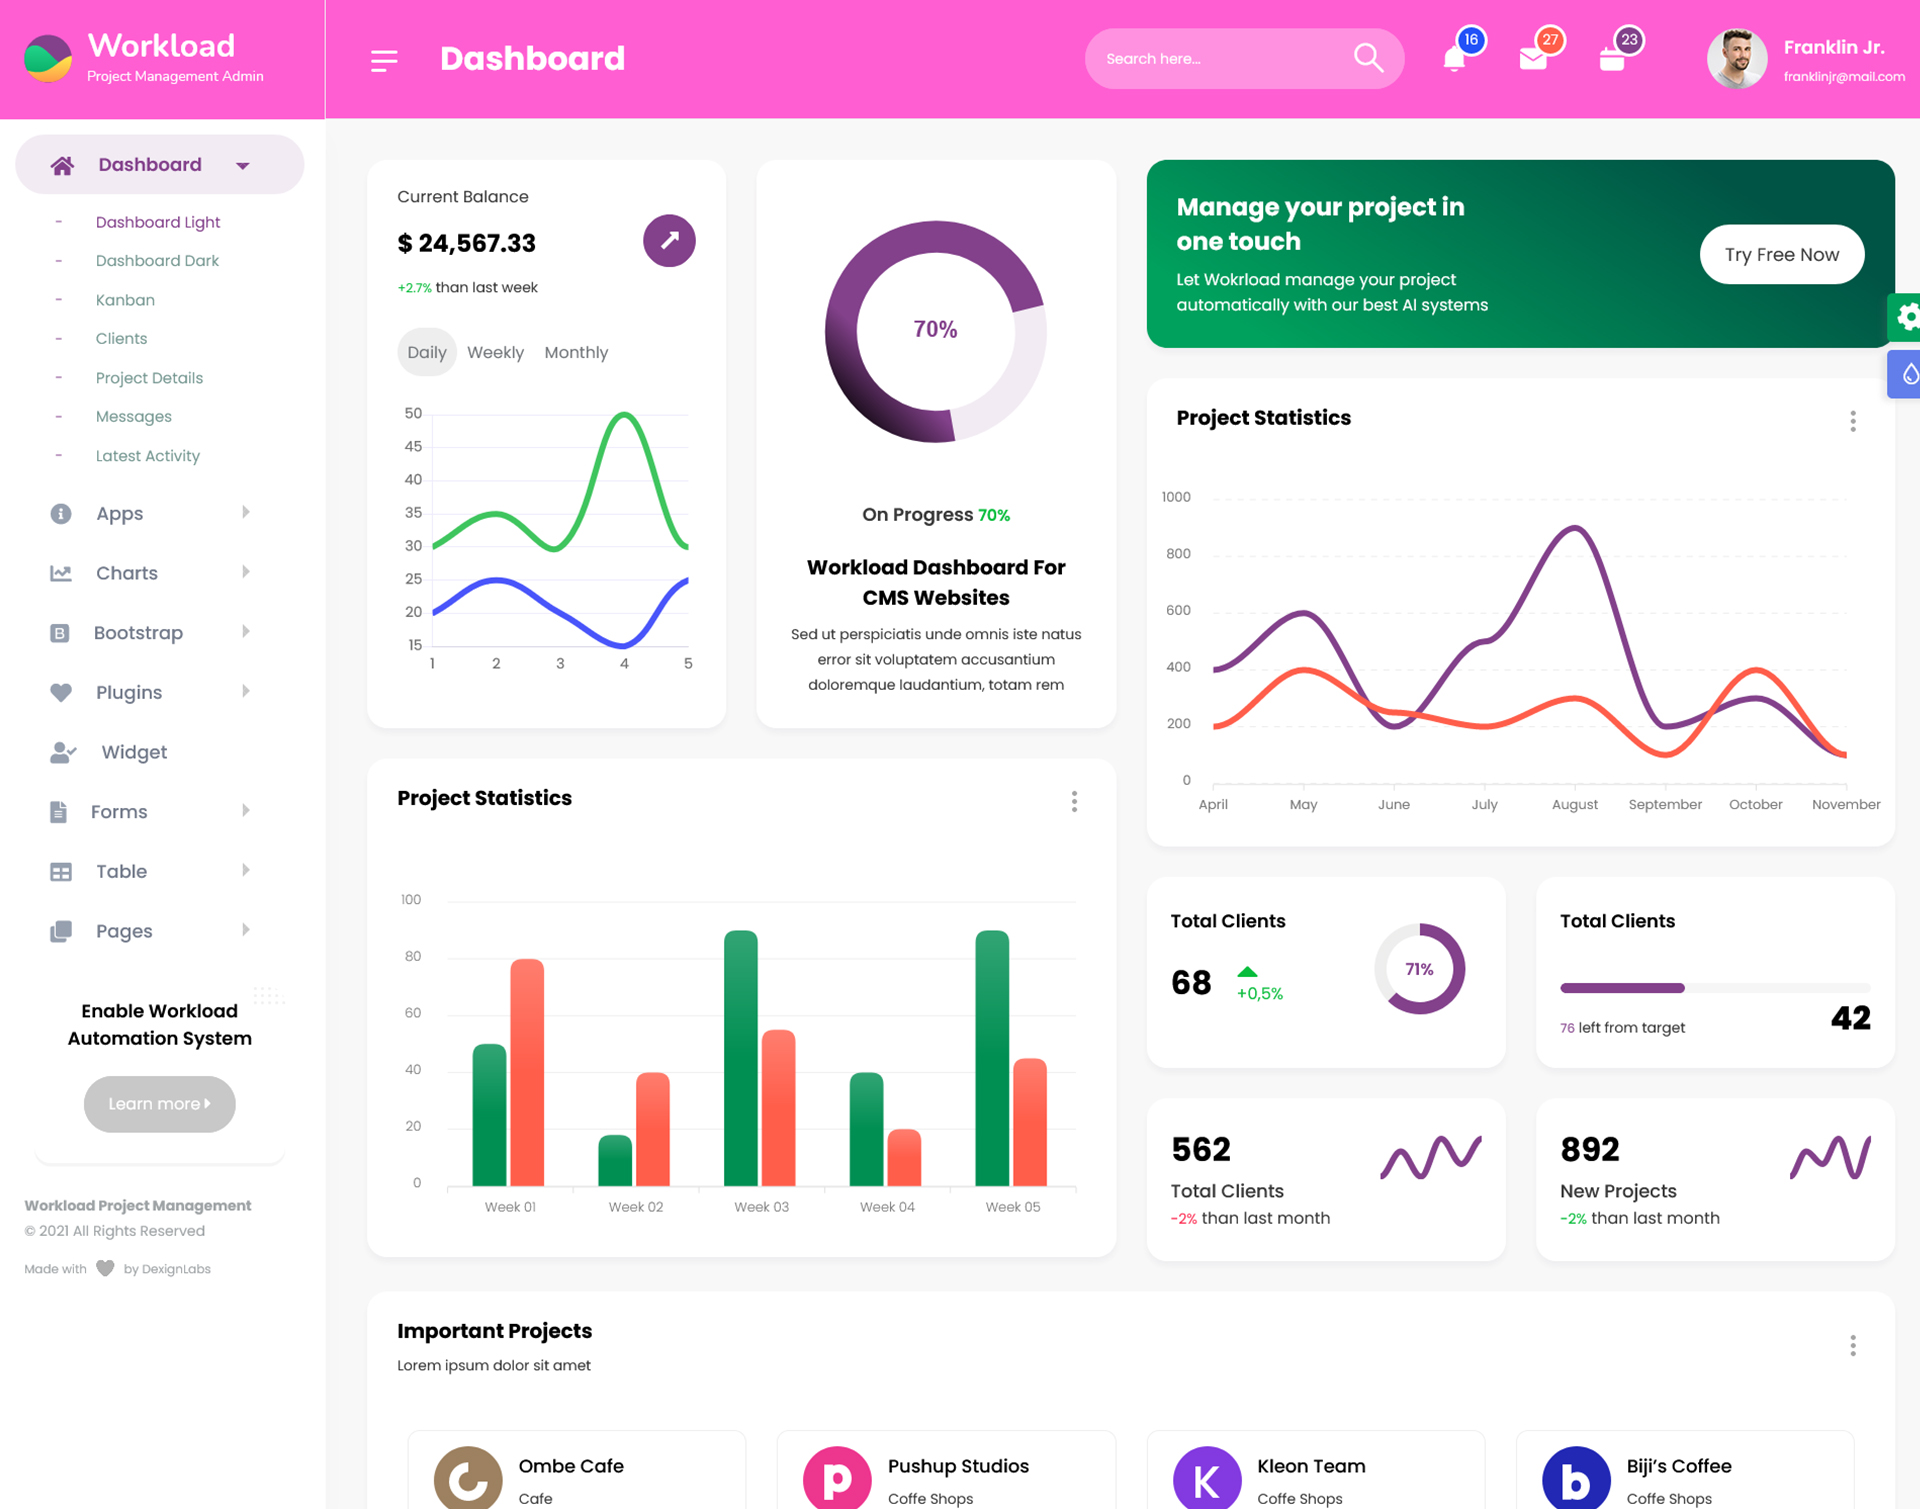
Task: Expand the Apps submenu arrow
Action: pyautogui.click(x=246, y=512)
